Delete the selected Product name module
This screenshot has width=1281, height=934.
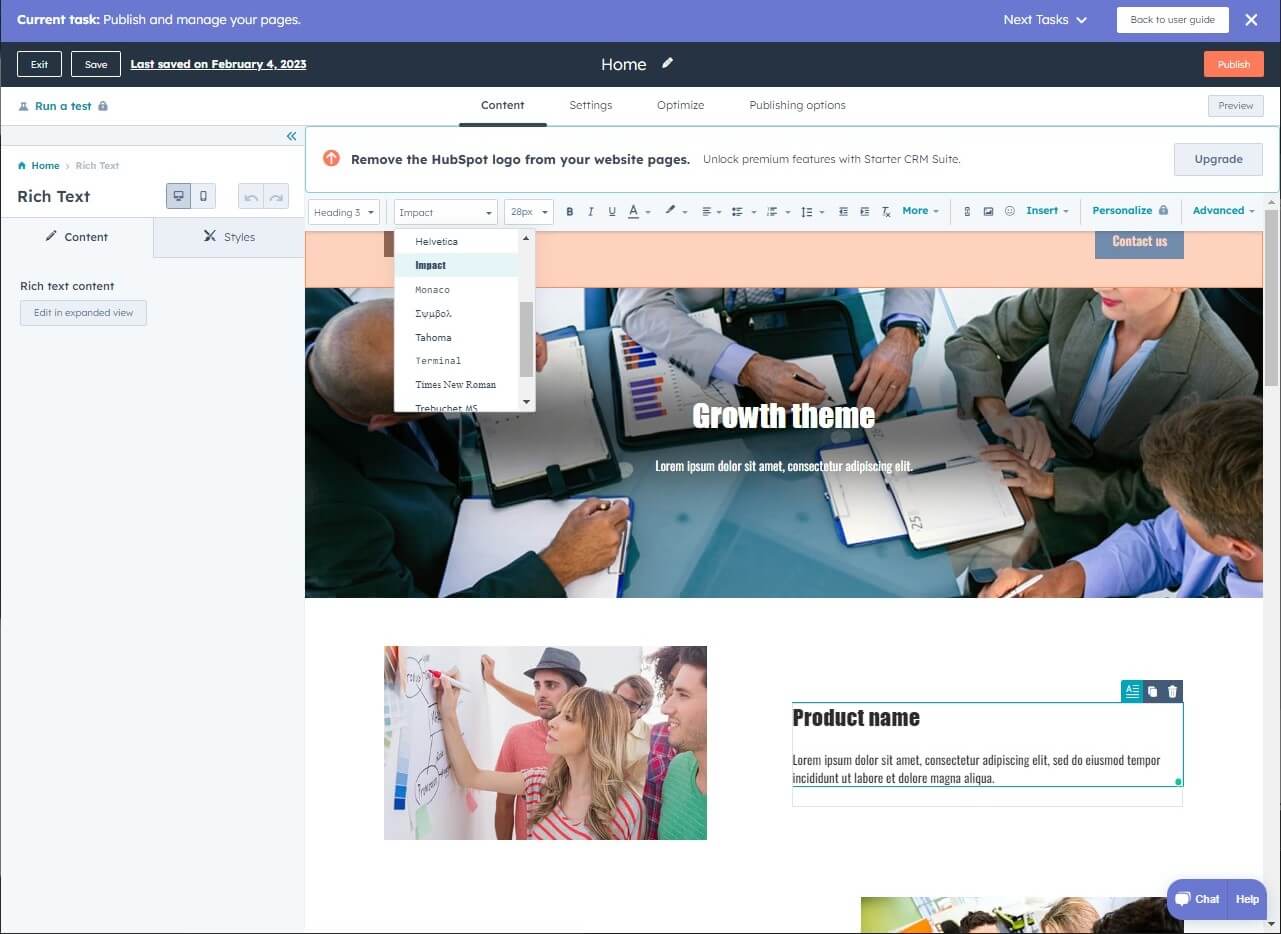click(x=1173, y=691)
